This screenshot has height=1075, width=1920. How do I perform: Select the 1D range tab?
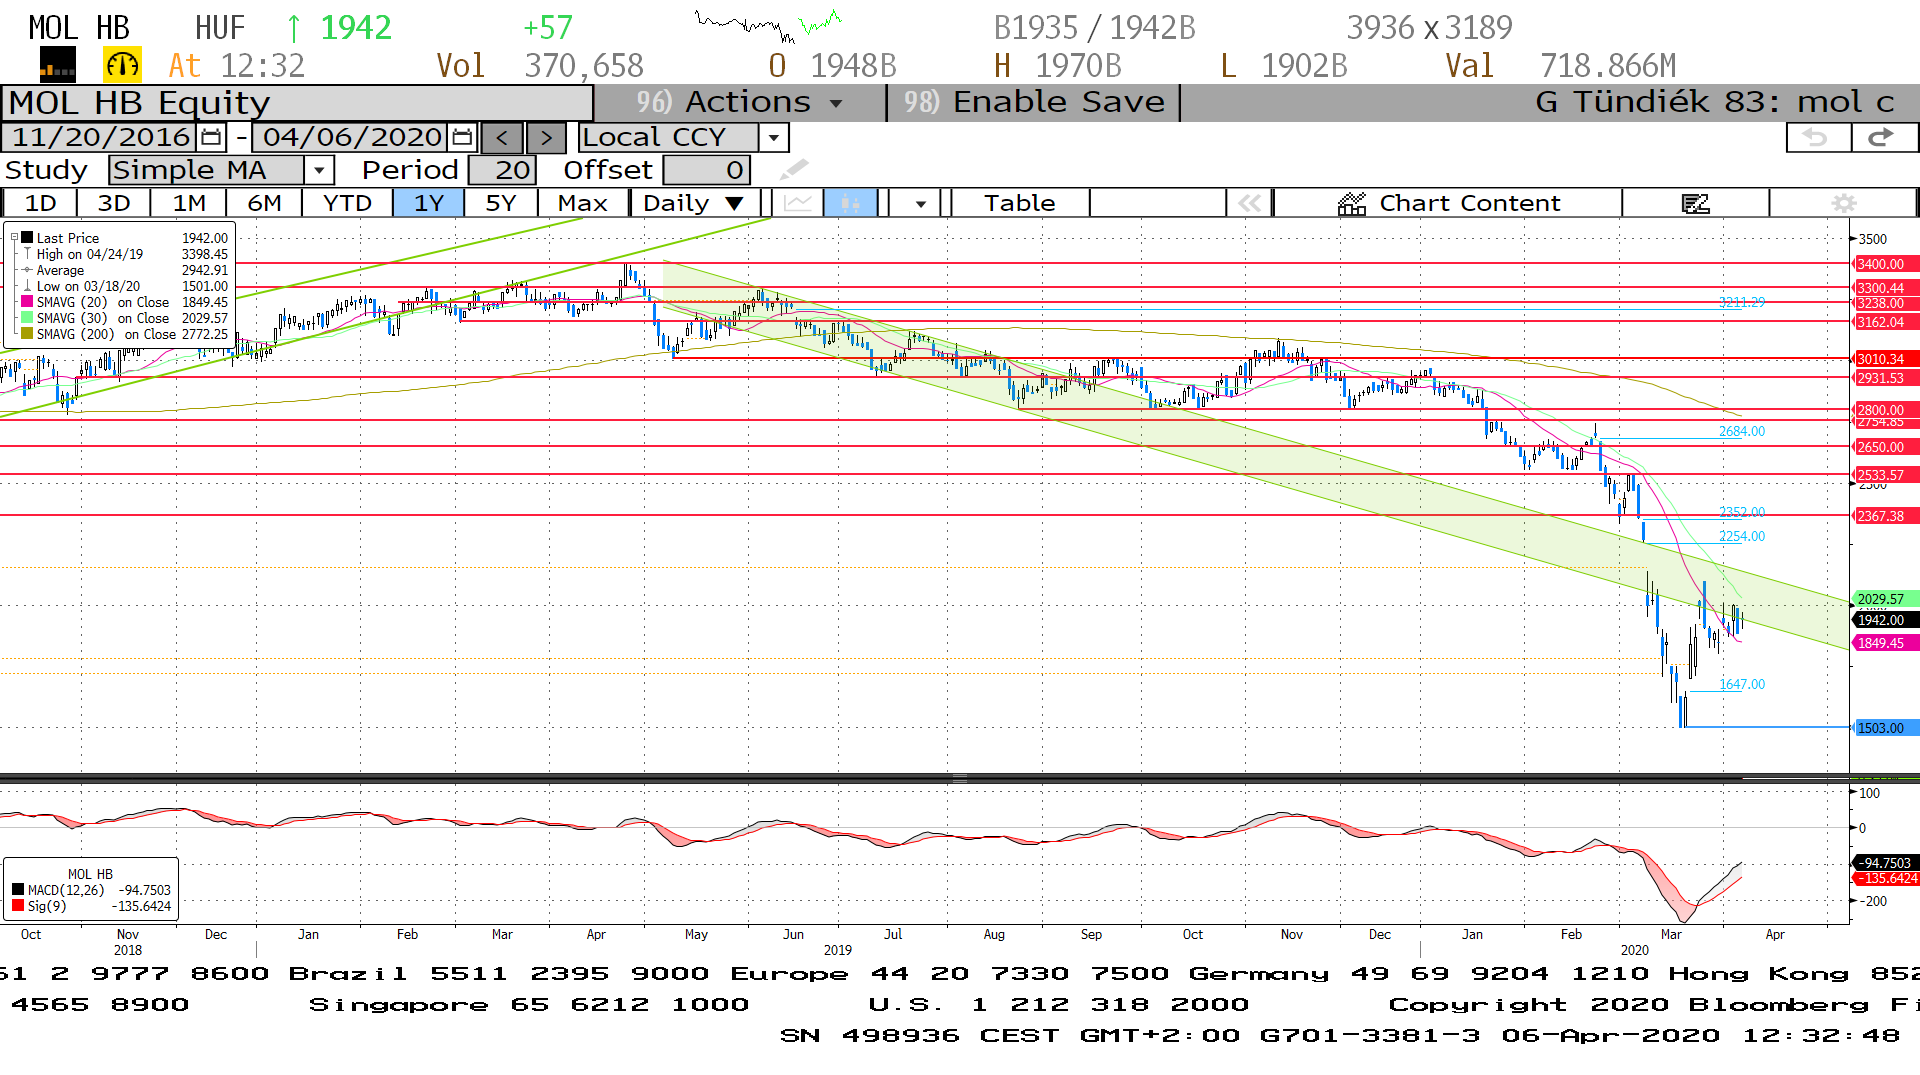(x=40, y=203)
